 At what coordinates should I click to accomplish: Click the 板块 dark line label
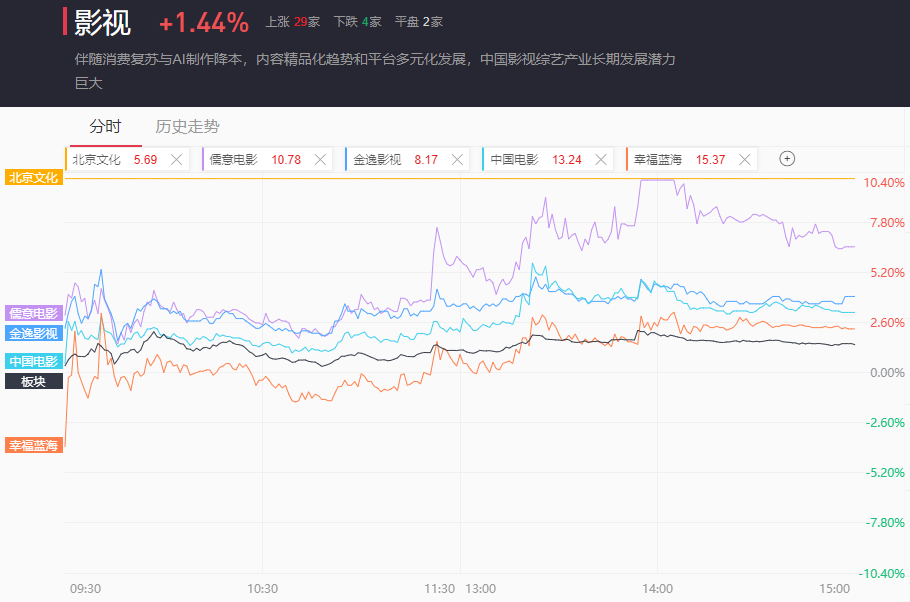tap(34, 381)
